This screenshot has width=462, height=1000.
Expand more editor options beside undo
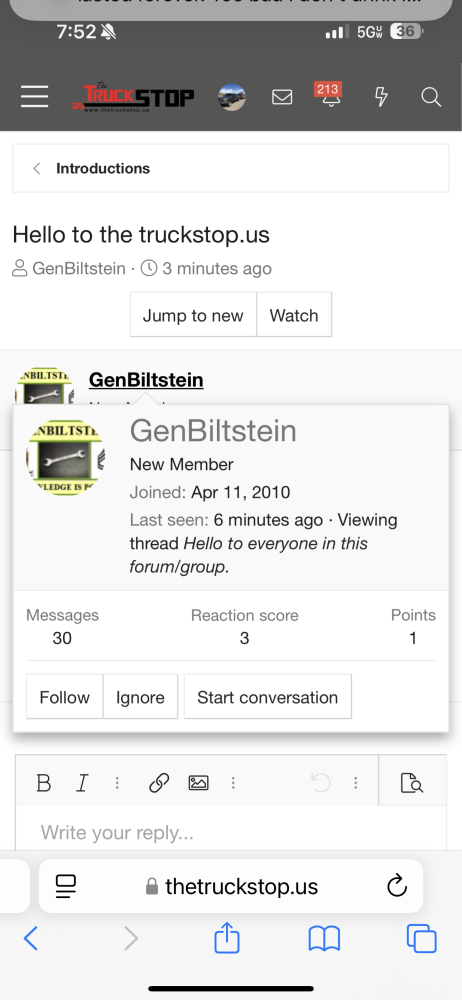355,783
